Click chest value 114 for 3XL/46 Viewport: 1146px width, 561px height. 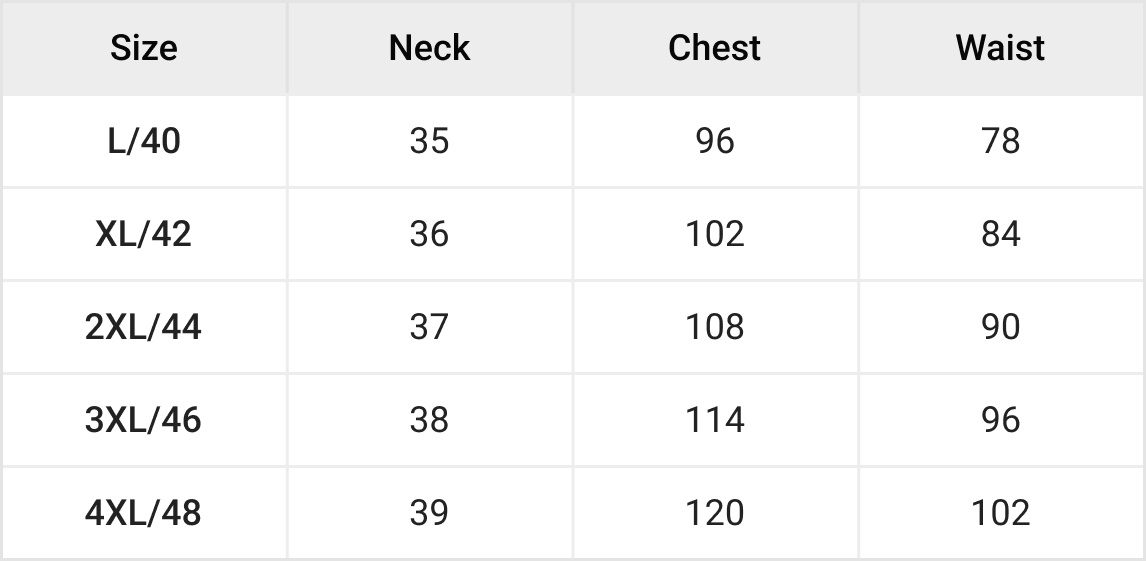point(714,420)
